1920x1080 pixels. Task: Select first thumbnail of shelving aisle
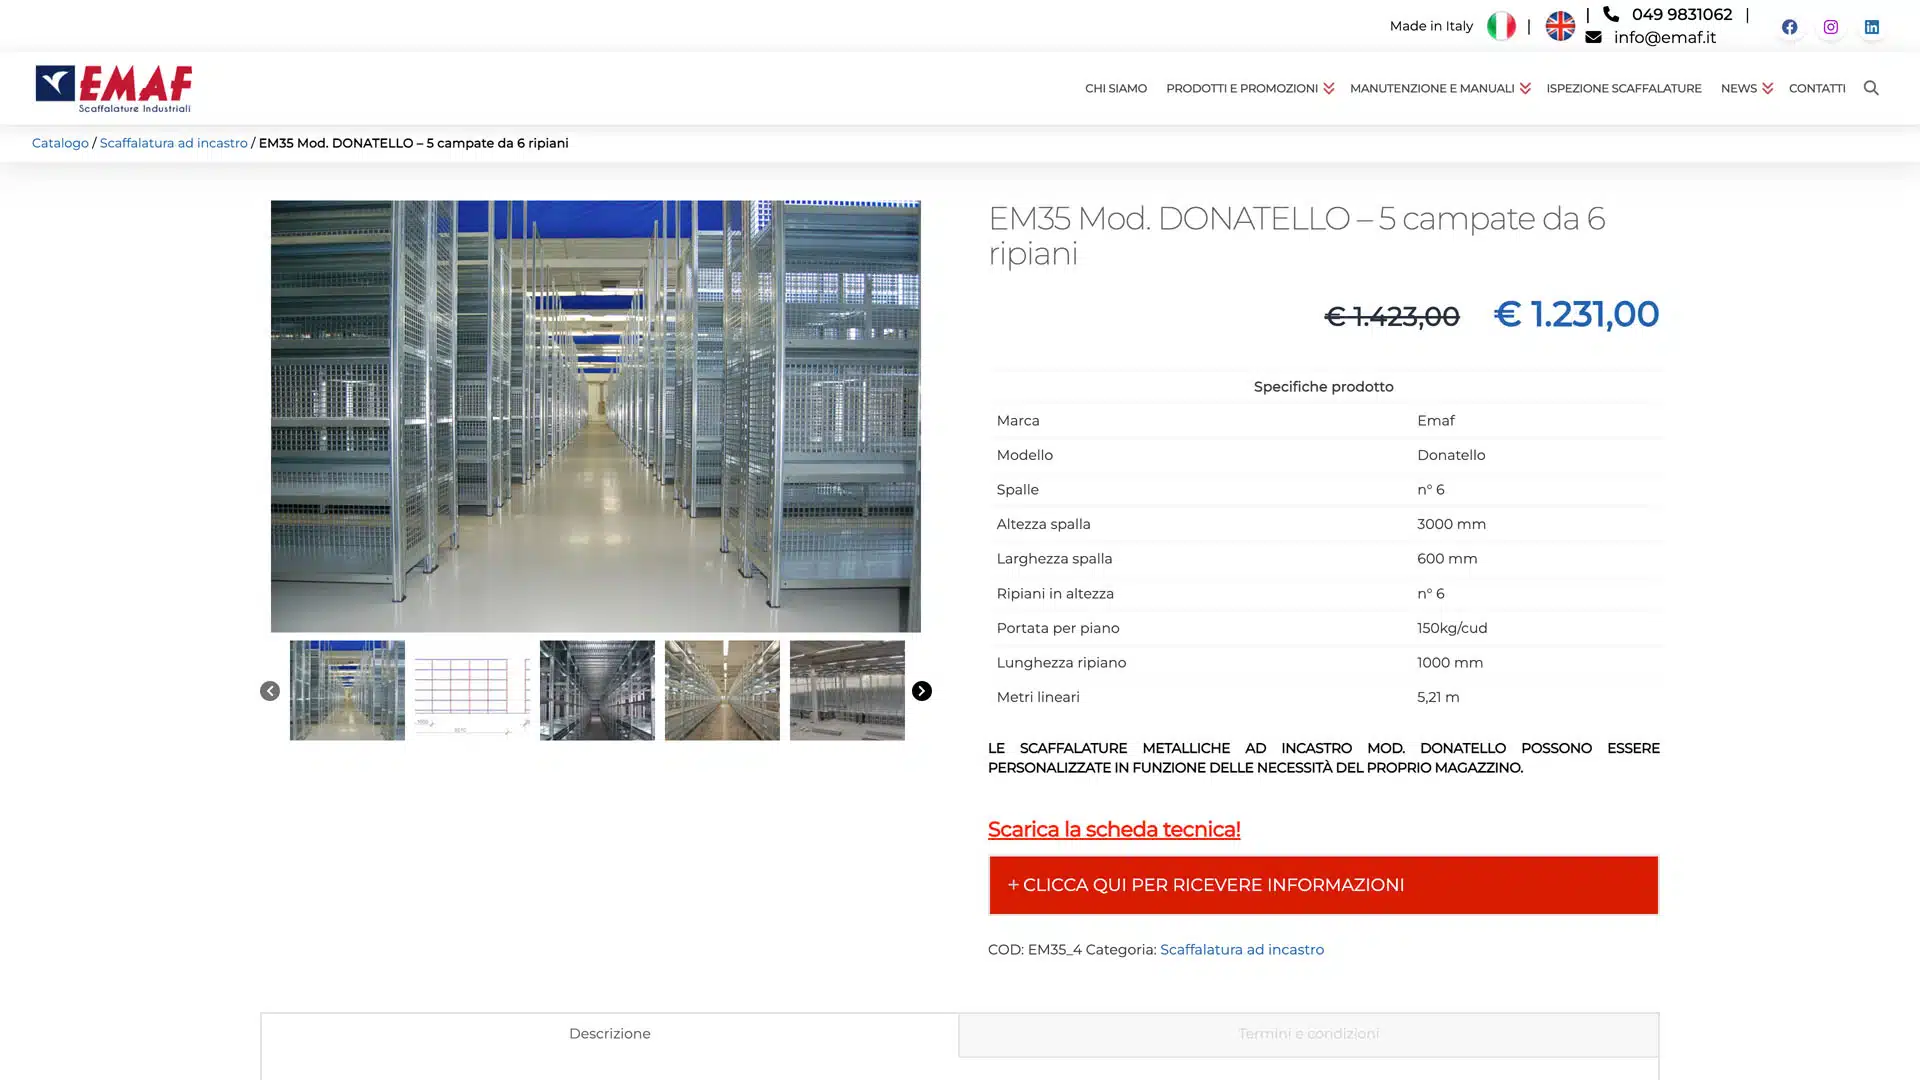click(x=347, y=690)
